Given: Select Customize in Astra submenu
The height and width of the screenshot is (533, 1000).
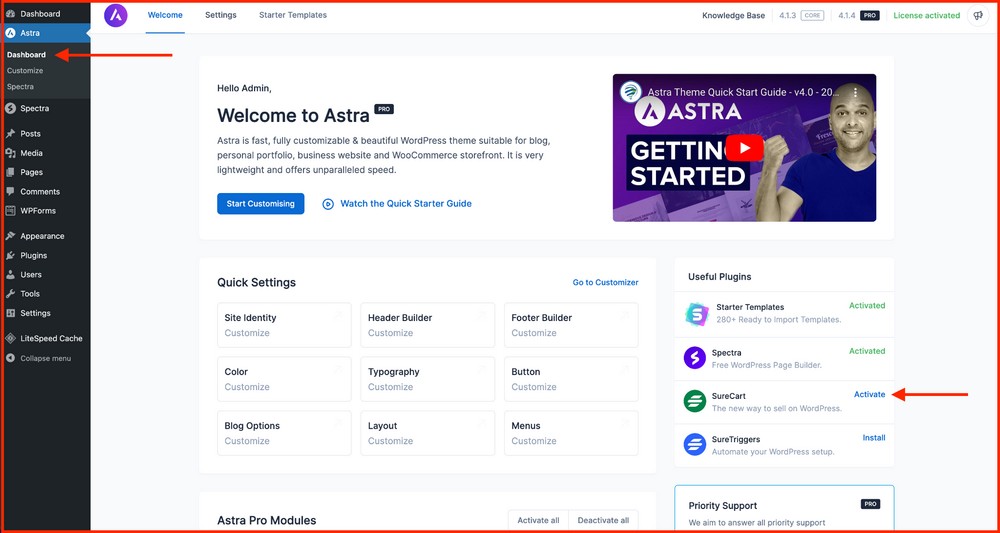Looking at the screenshot, I should point(25,71).
